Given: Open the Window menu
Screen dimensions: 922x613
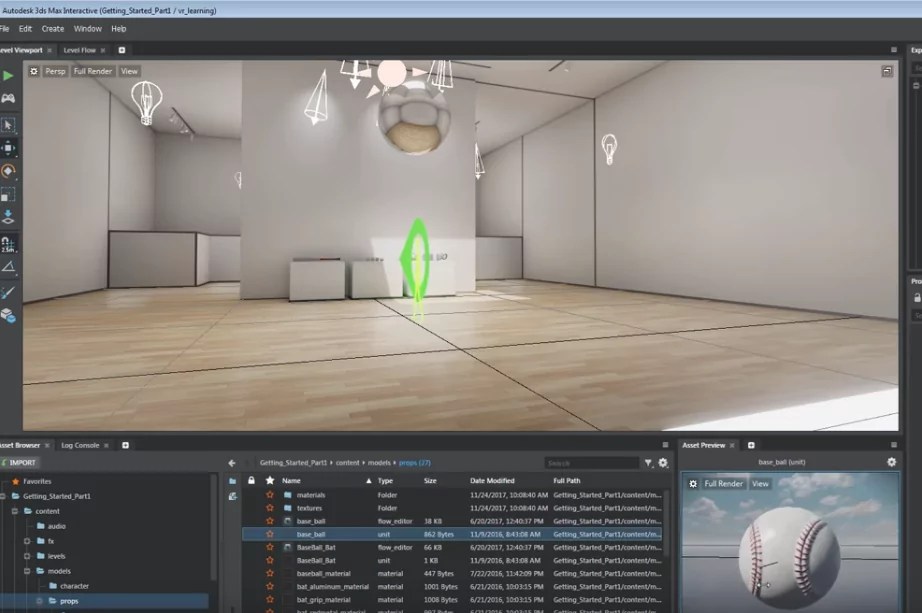Looking at the screenshot, I should point(87,29).
